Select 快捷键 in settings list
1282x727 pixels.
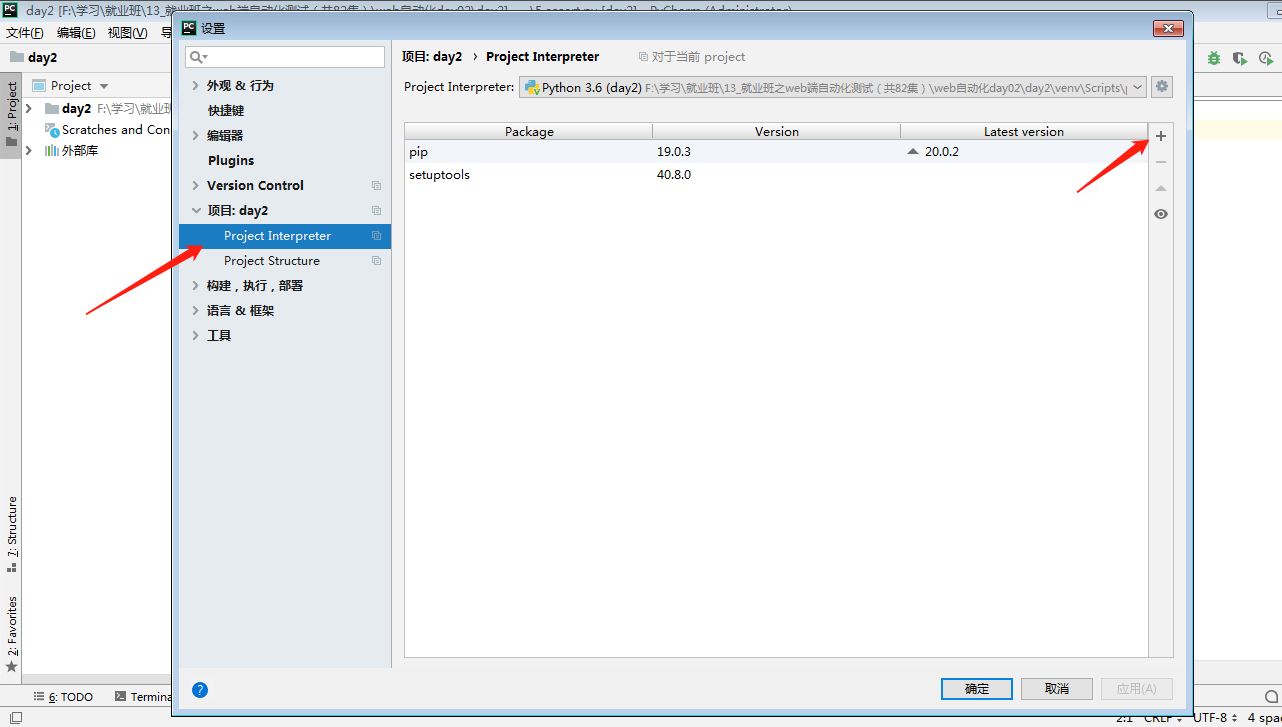pos(226,111)
